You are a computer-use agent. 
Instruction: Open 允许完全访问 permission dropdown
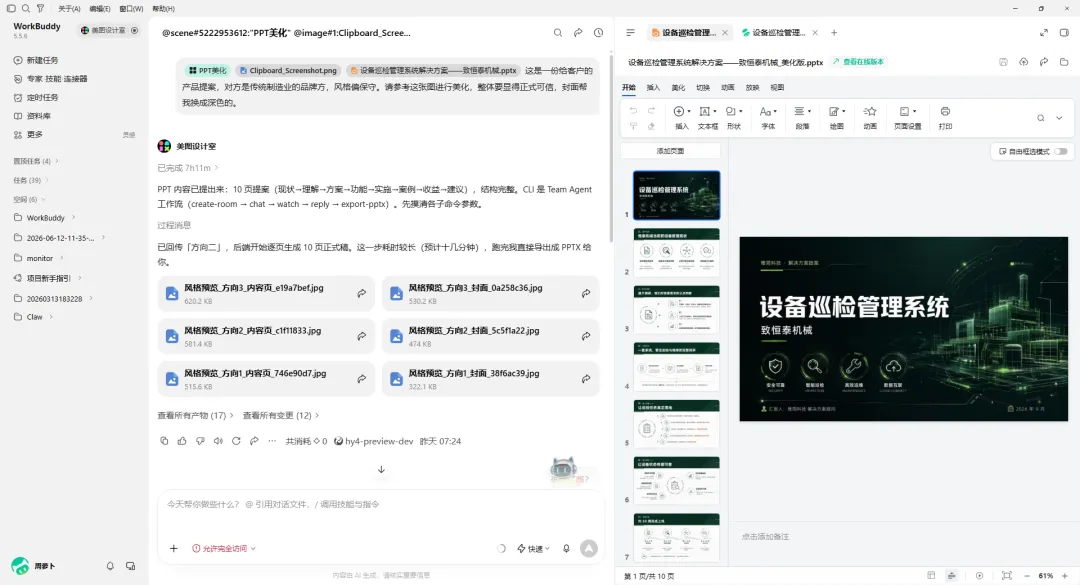pos(224,548)
